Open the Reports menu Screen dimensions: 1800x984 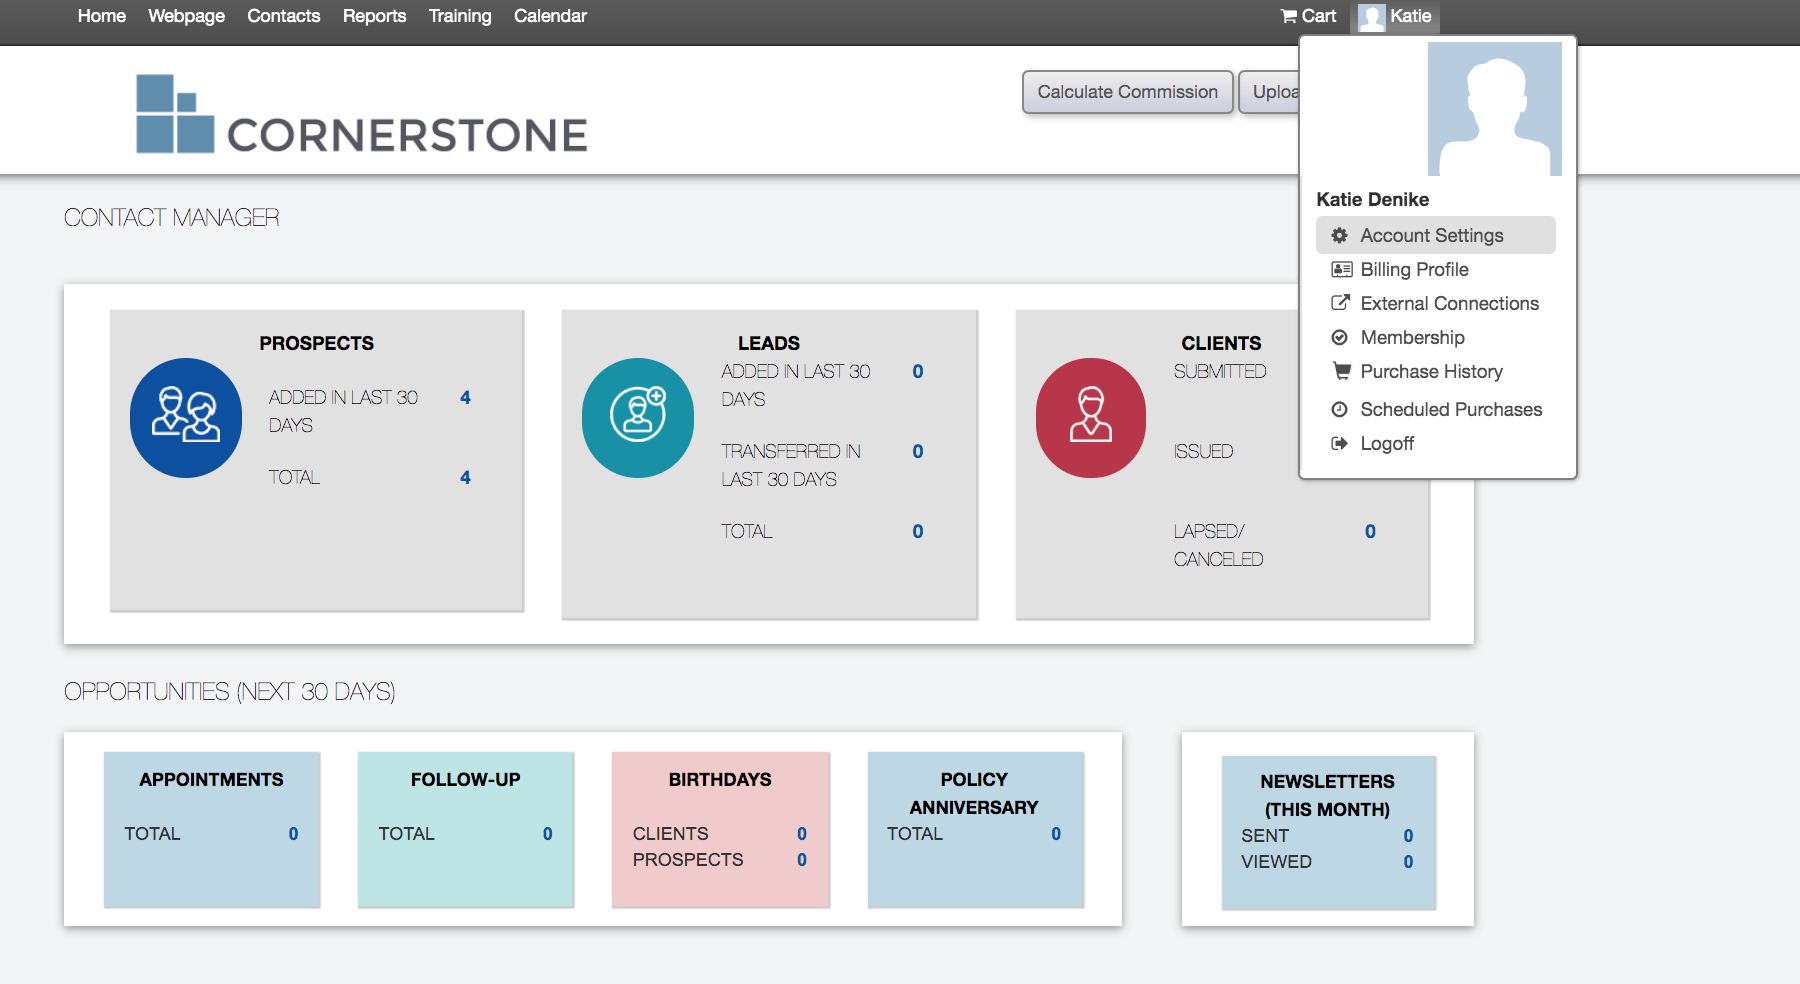tap(374, 16)
